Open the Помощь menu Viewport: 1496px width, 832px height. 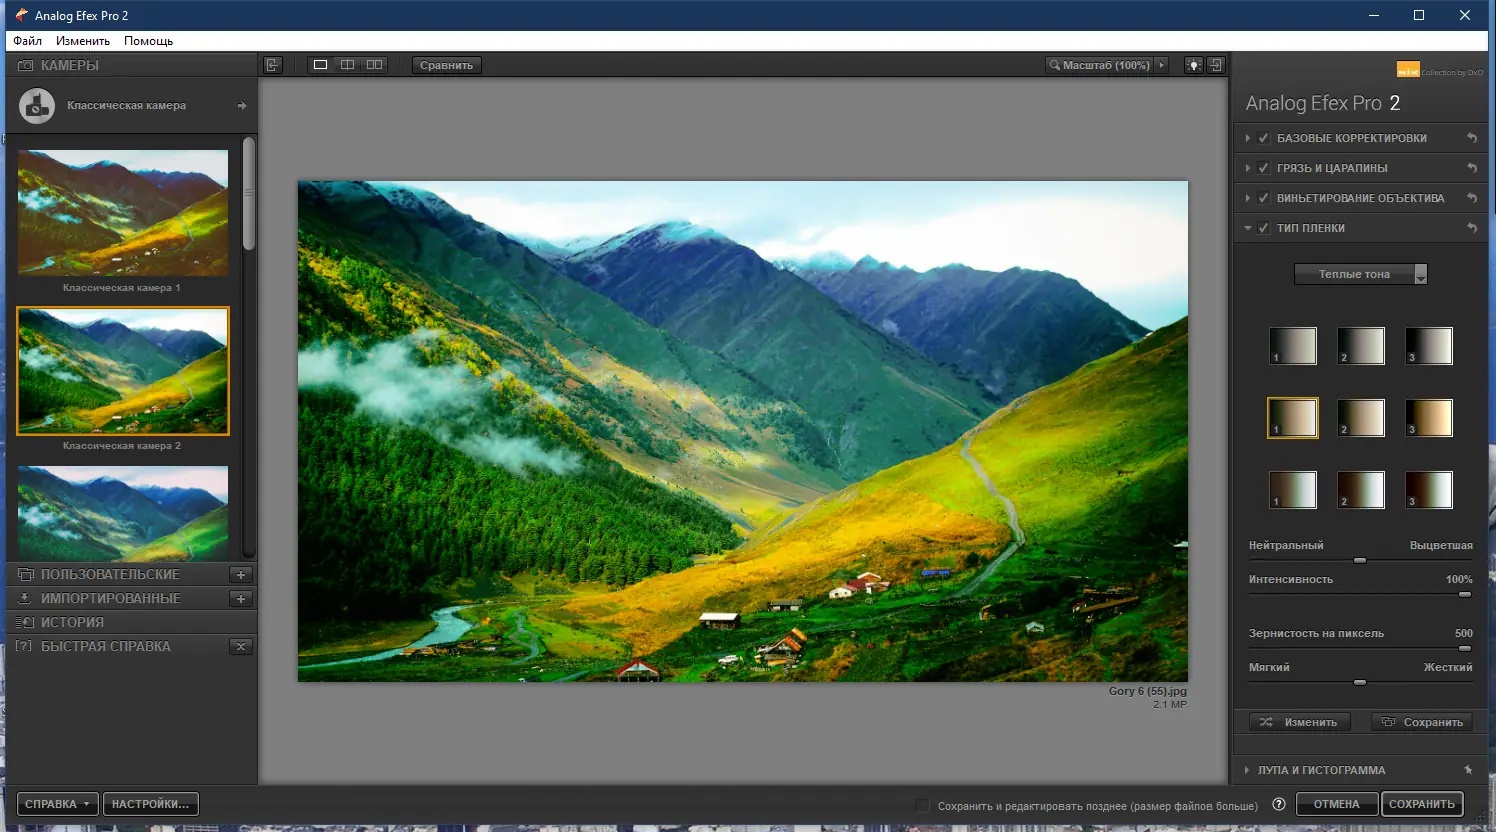pos(149,41)
